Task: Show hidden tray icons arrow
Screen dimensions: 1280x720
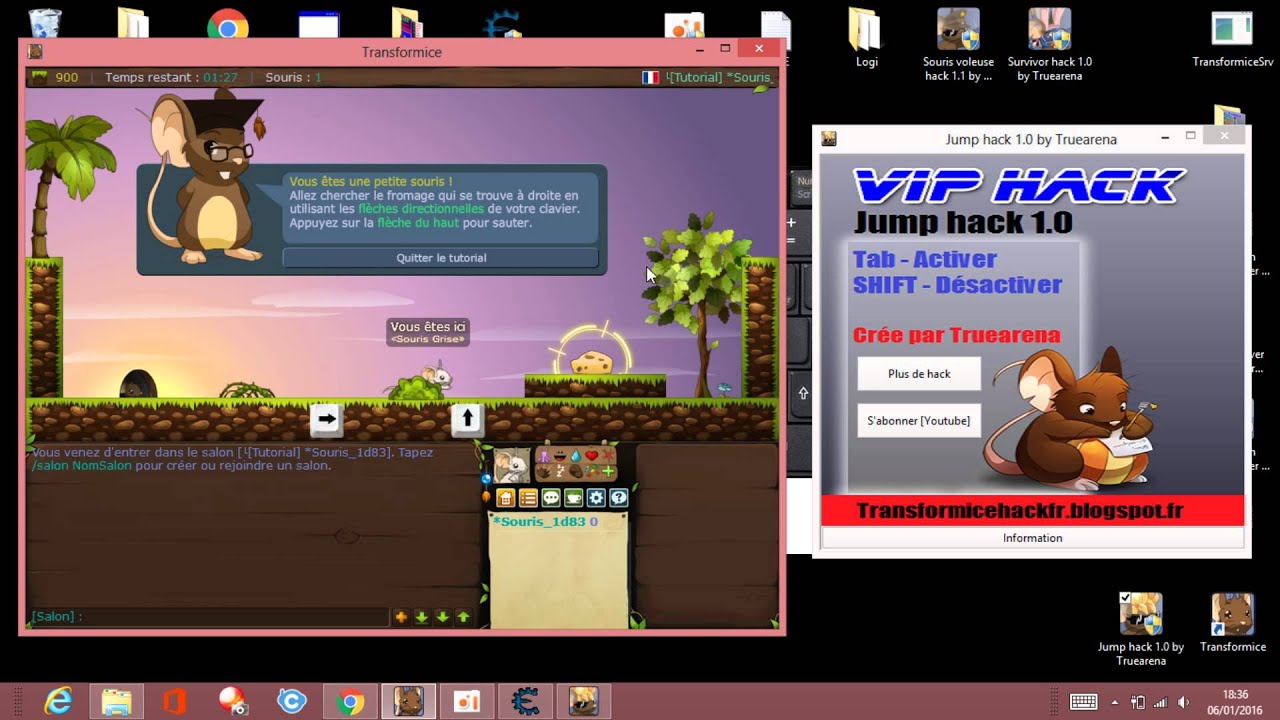Action: click(x=1116, y=702)
